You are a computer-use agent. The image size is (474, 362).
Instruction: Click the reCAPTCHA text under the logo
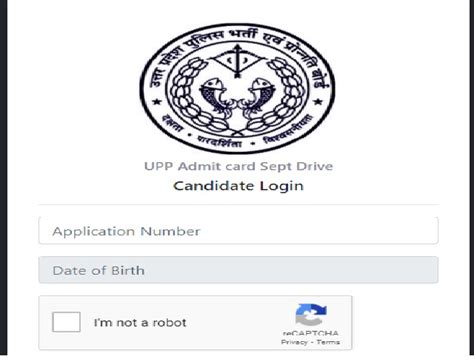311,333
